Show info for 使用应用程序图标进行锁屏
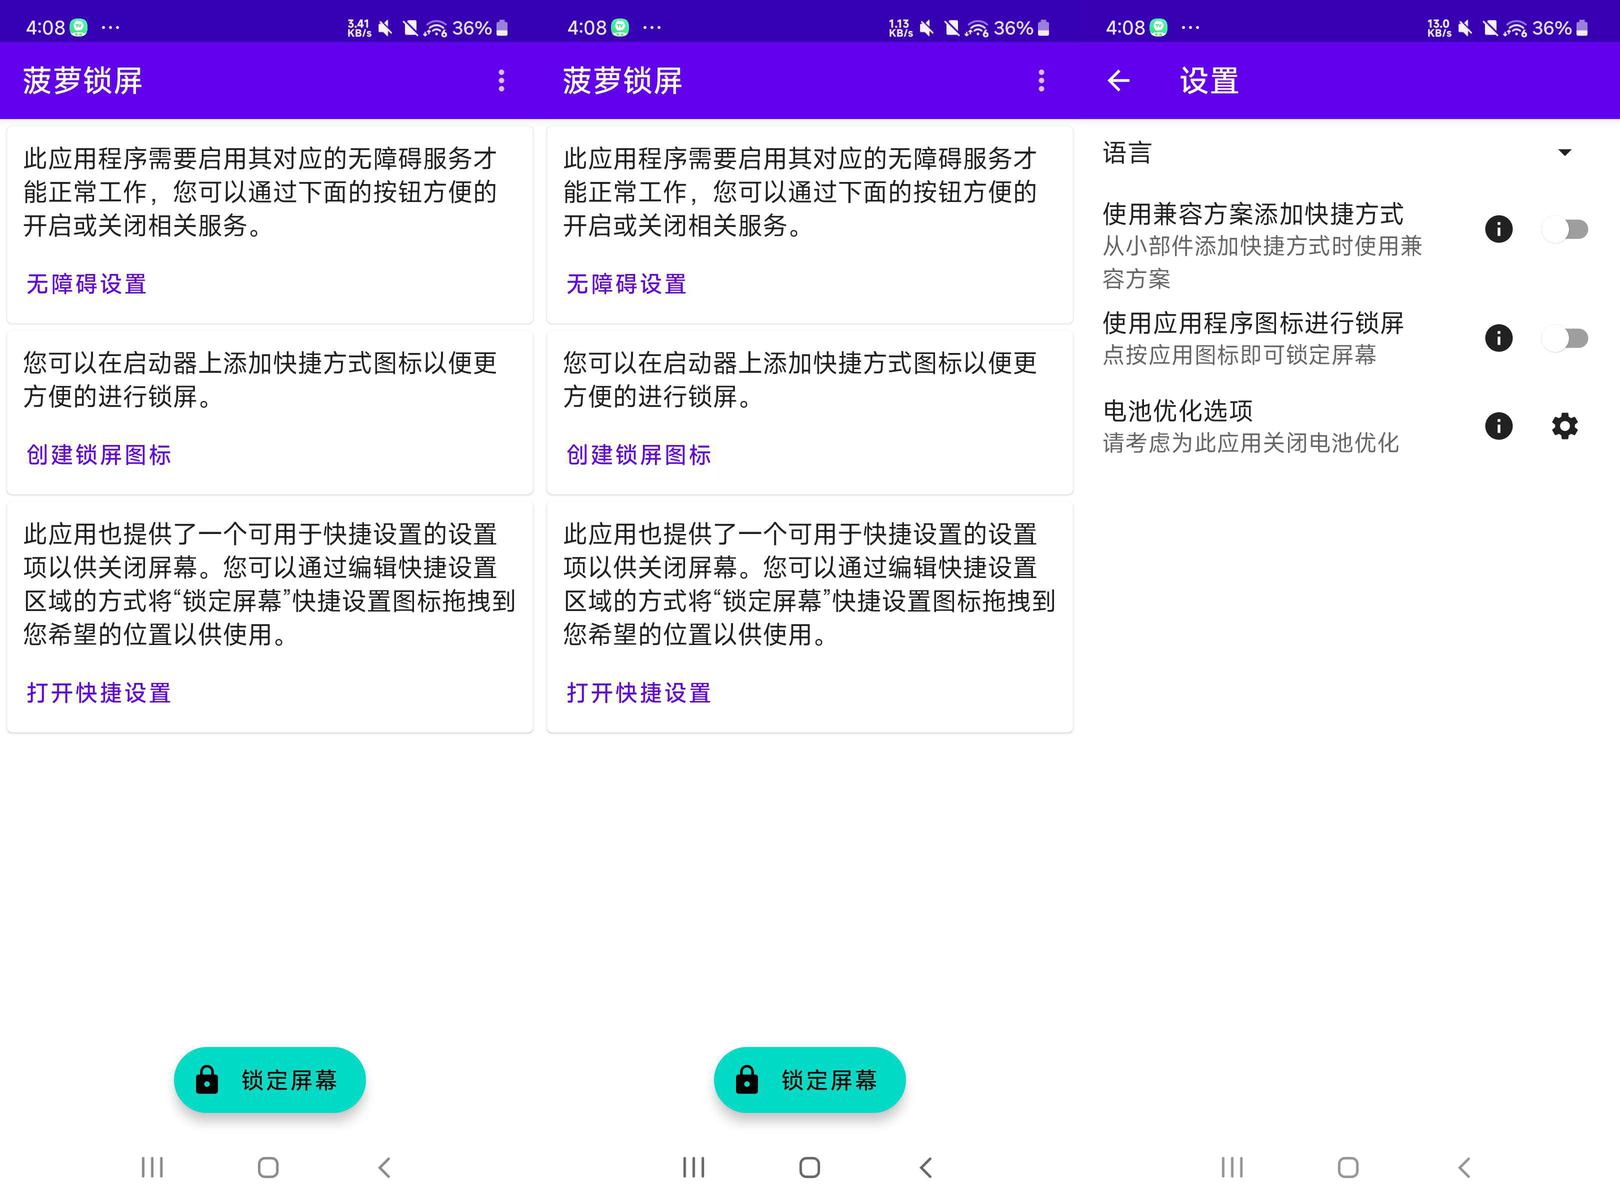 (1498, 338)
